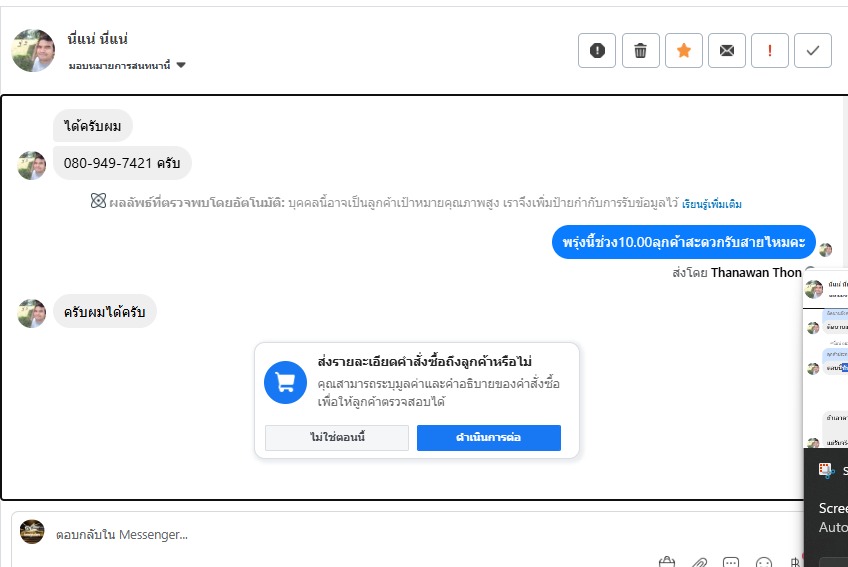The width and height of the screenshot is (848, 567).
Task: Select the phone number message bubble
Action: point(122,163)
